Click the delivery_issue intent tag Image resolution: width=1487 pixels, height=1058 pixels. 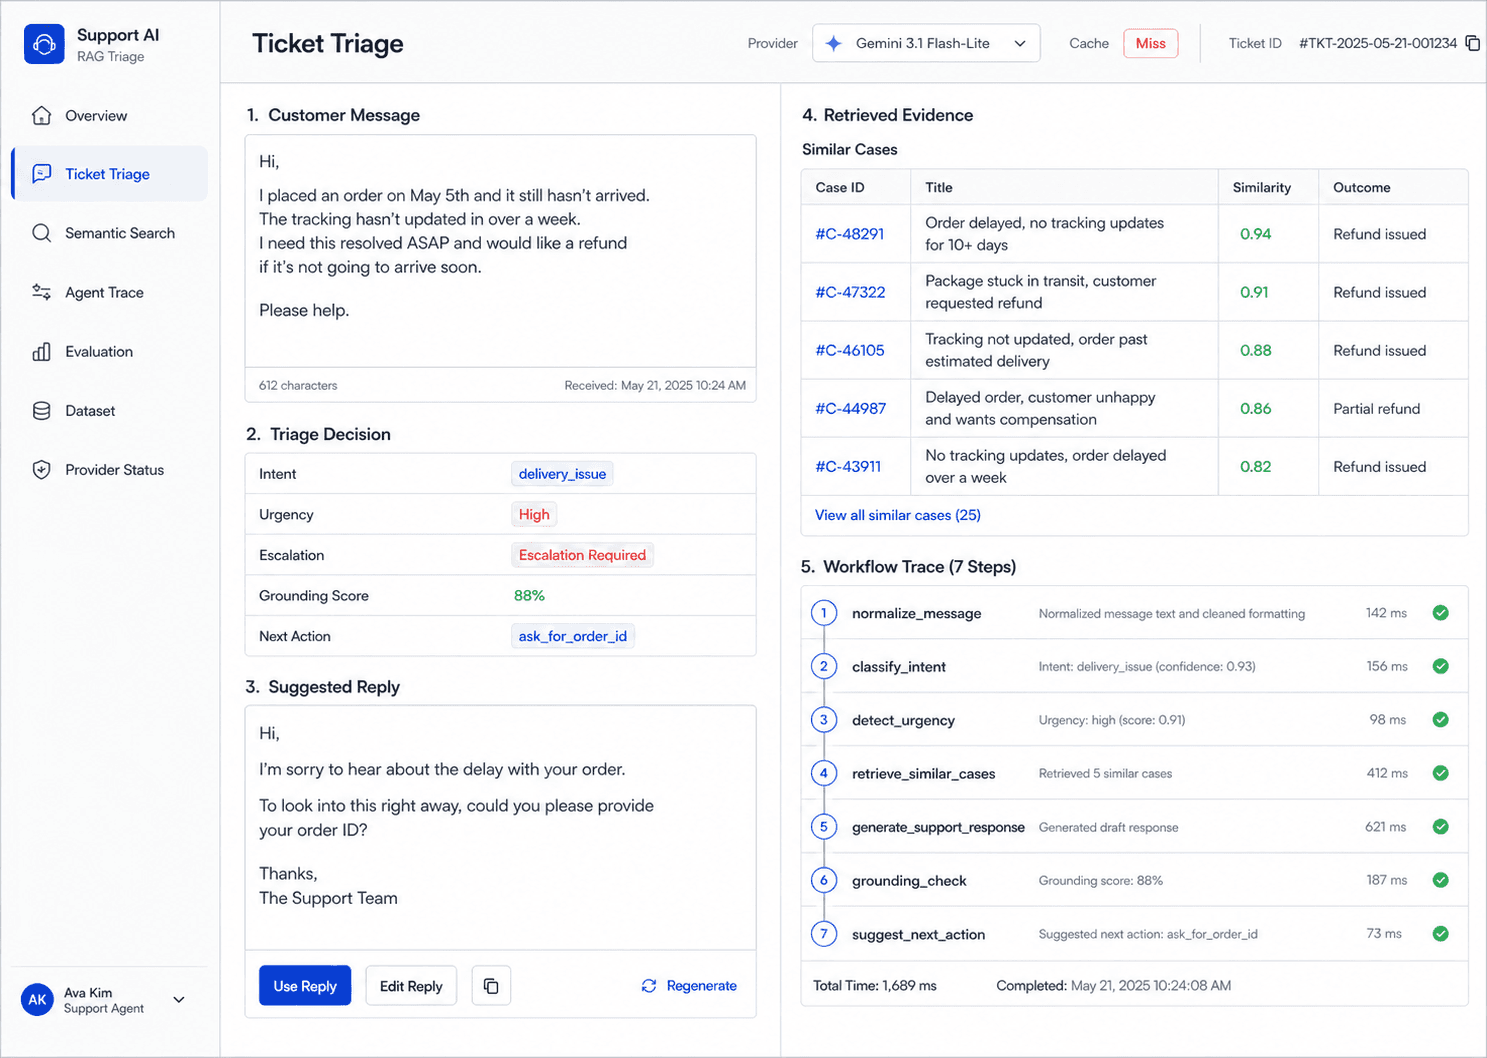click(562, 474)
